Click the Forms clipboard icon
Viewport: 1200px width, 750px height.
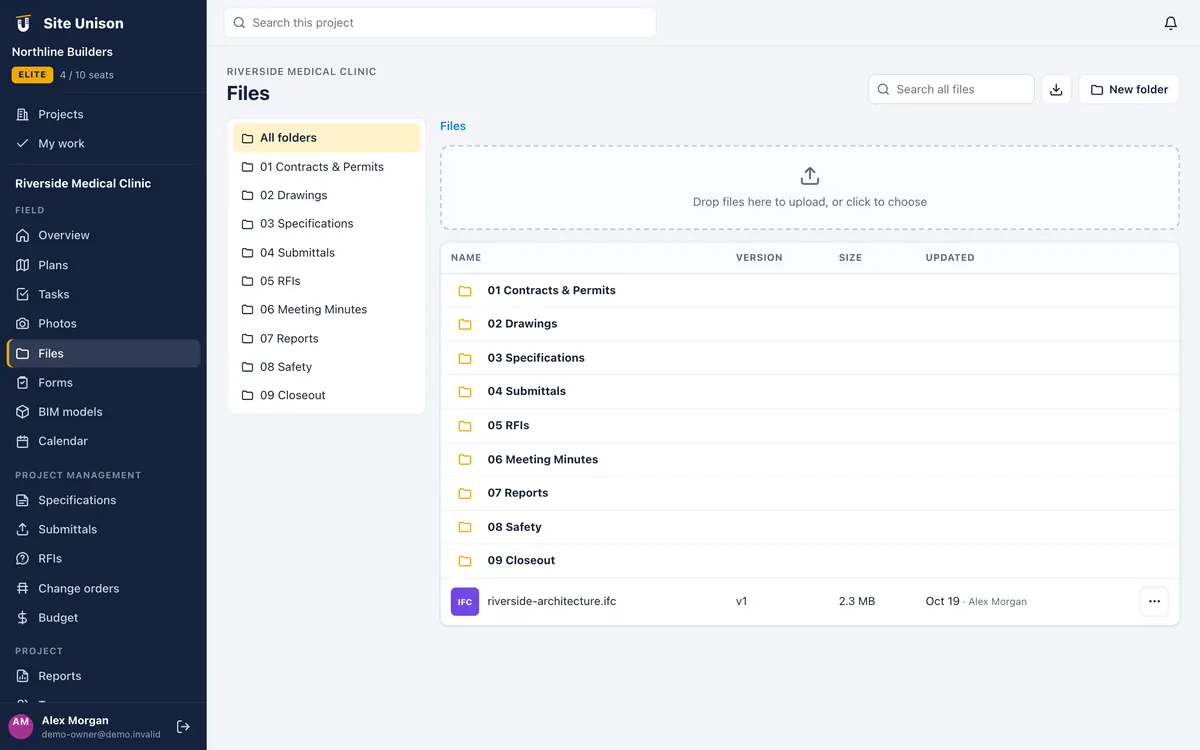click(23, 382)
